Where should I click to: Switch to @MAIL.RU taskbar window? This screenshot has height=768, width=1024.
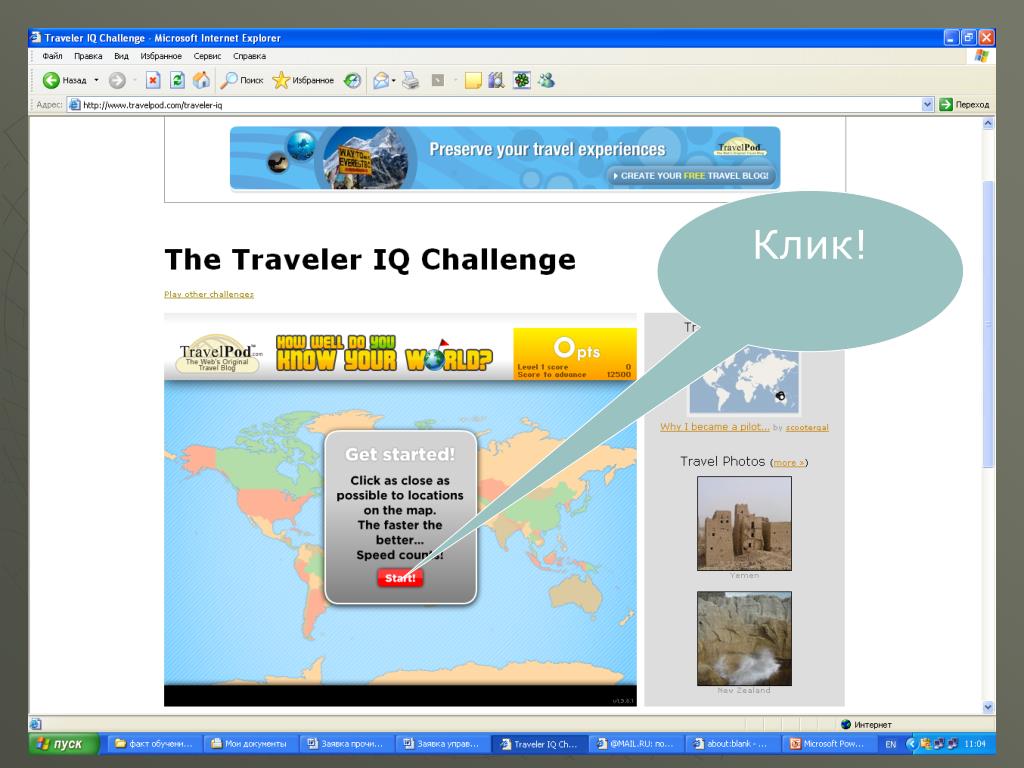634,744
